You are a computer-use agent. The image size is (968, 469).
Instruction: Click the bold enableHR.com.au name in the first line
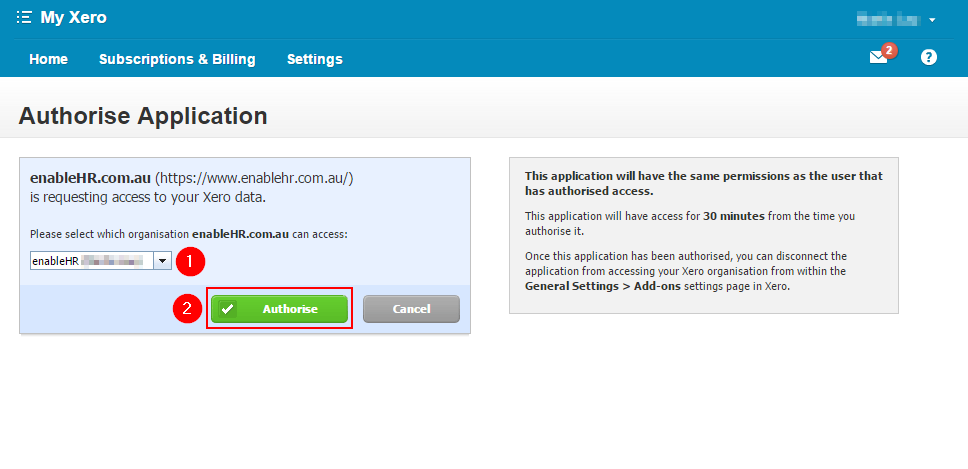click(90, 178)
